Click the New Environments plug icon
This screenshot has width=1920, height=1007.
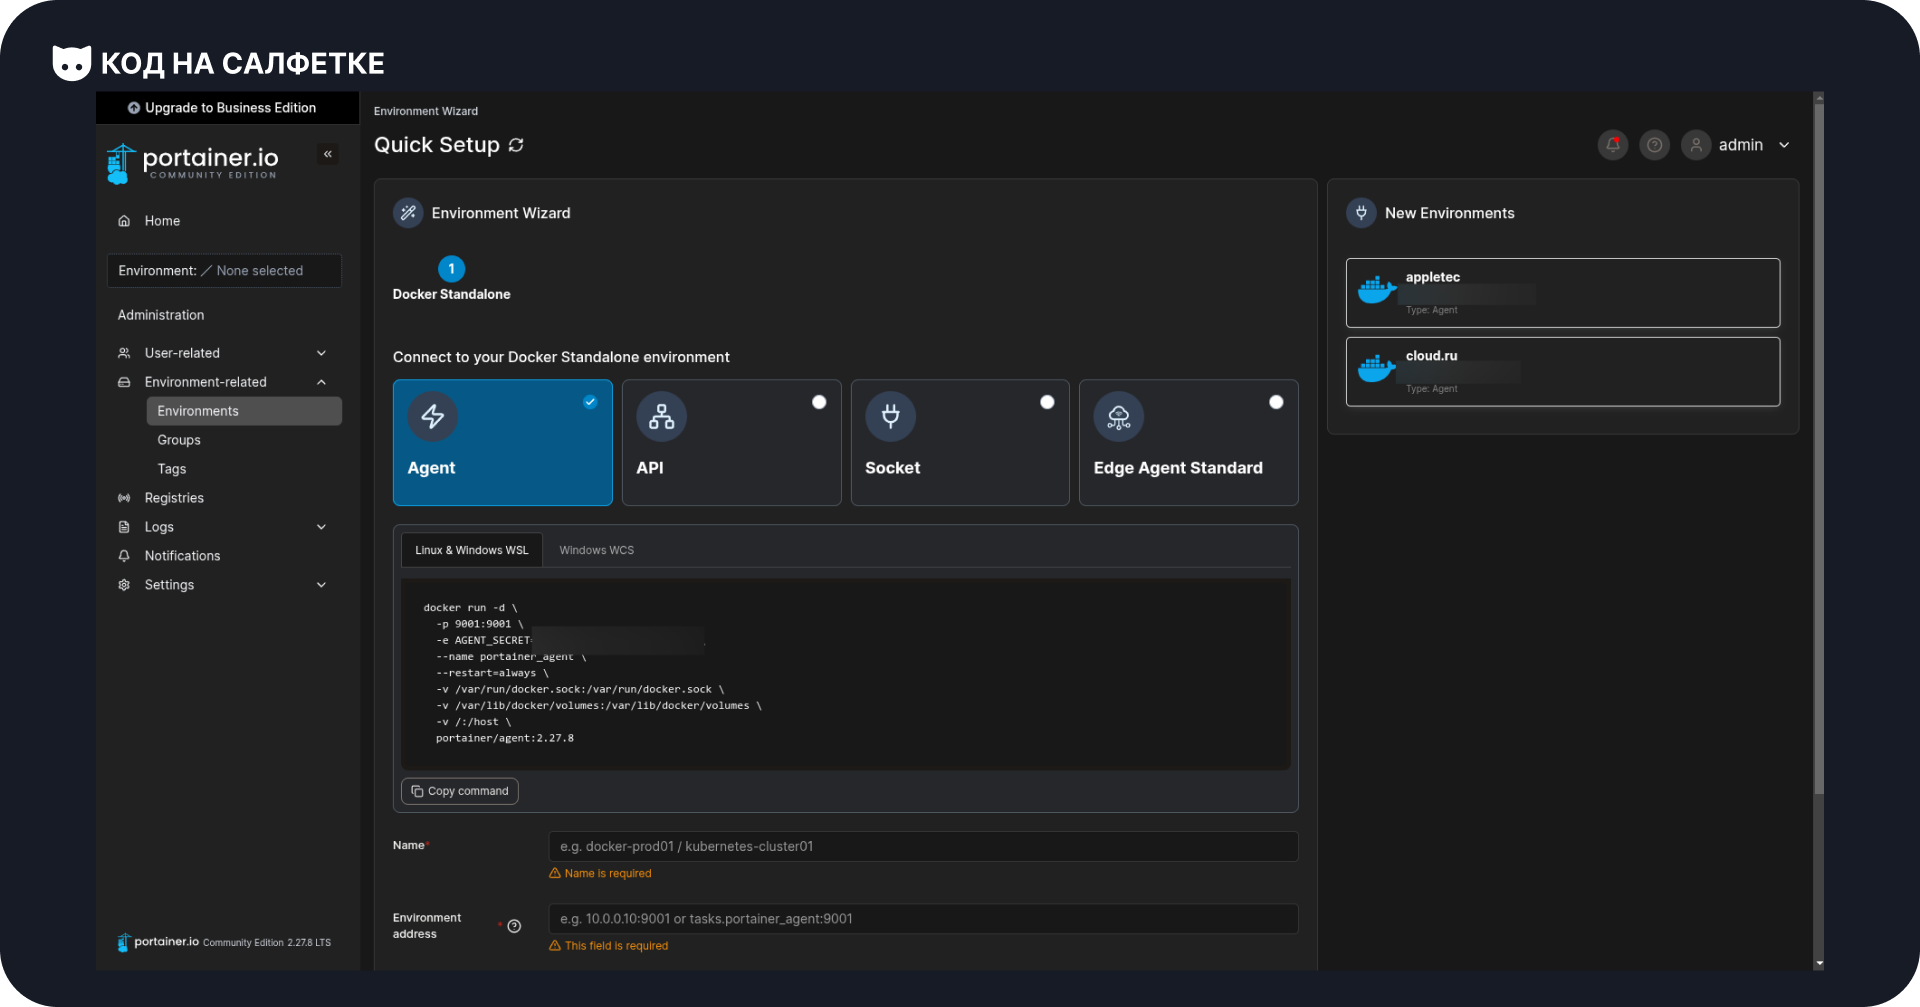tap(1361, 213)
